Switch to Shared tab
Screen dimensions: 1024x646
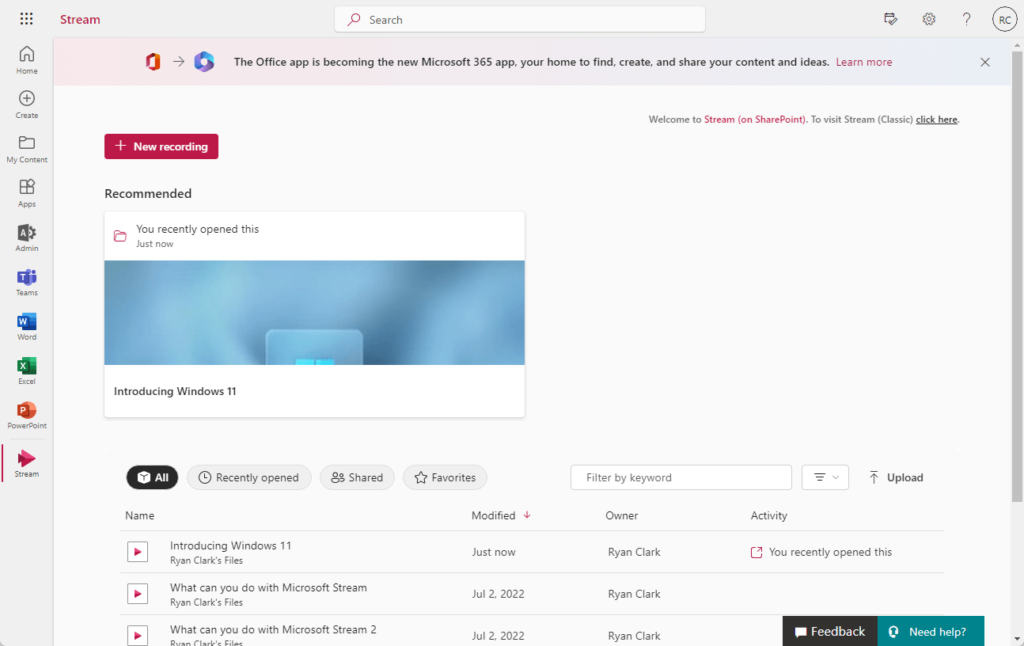pos(357,477)
